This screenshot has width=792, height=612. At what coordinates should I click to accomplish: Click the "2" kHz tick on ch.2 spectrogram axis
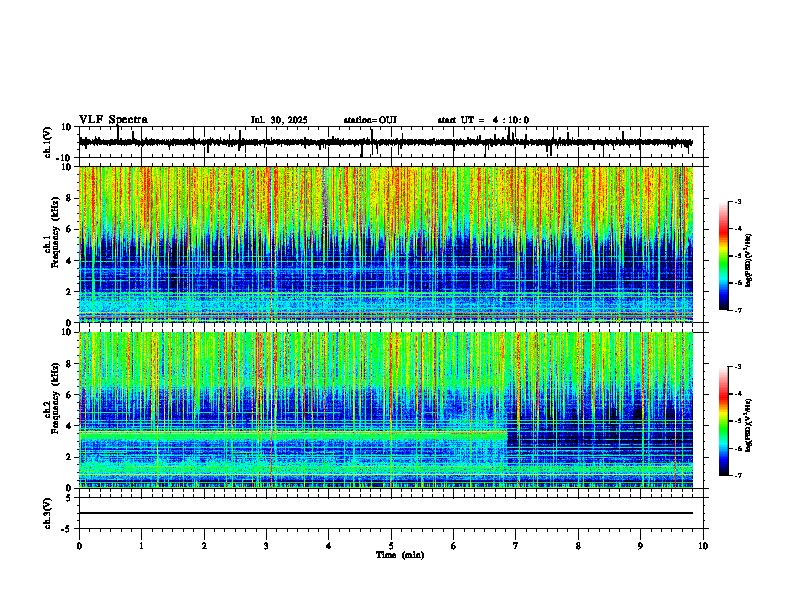pyautogui.click(x=70, y=457)
